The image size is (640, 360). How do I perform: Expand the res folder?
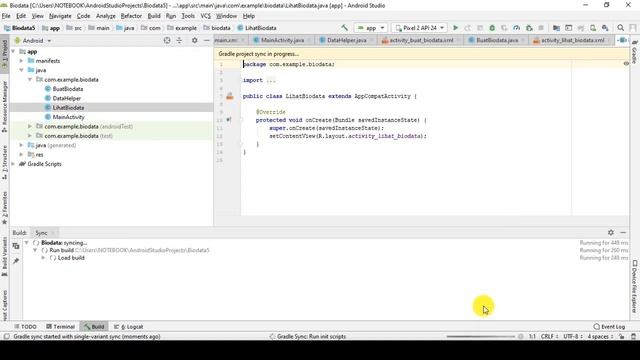click(x=22, y=155)
